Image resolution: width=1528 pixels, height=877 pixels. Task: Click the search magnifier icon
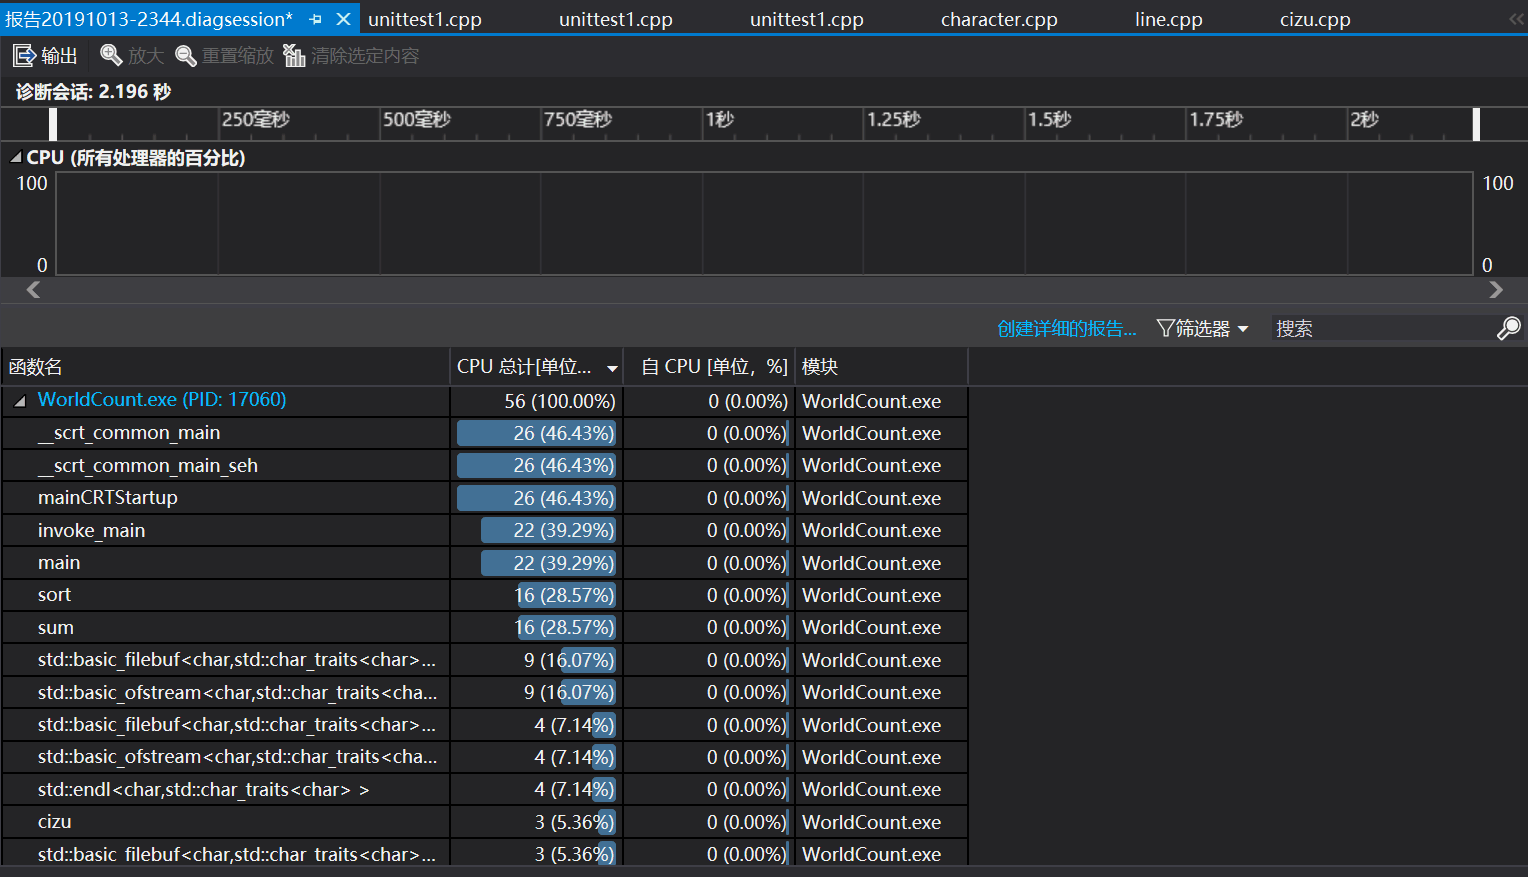[x=1508, y=328]
